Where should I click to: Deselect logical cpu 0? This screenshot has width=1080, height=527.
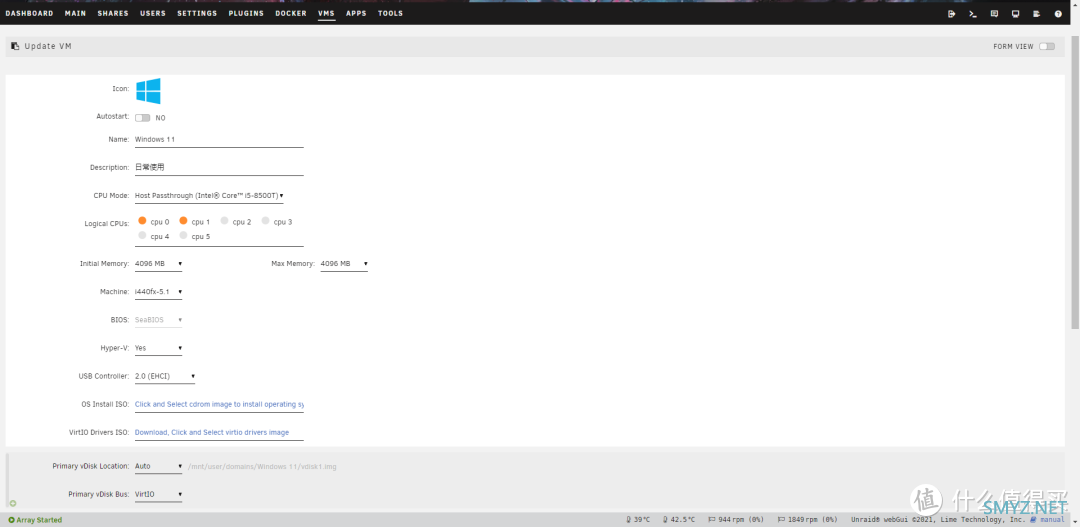143,221
